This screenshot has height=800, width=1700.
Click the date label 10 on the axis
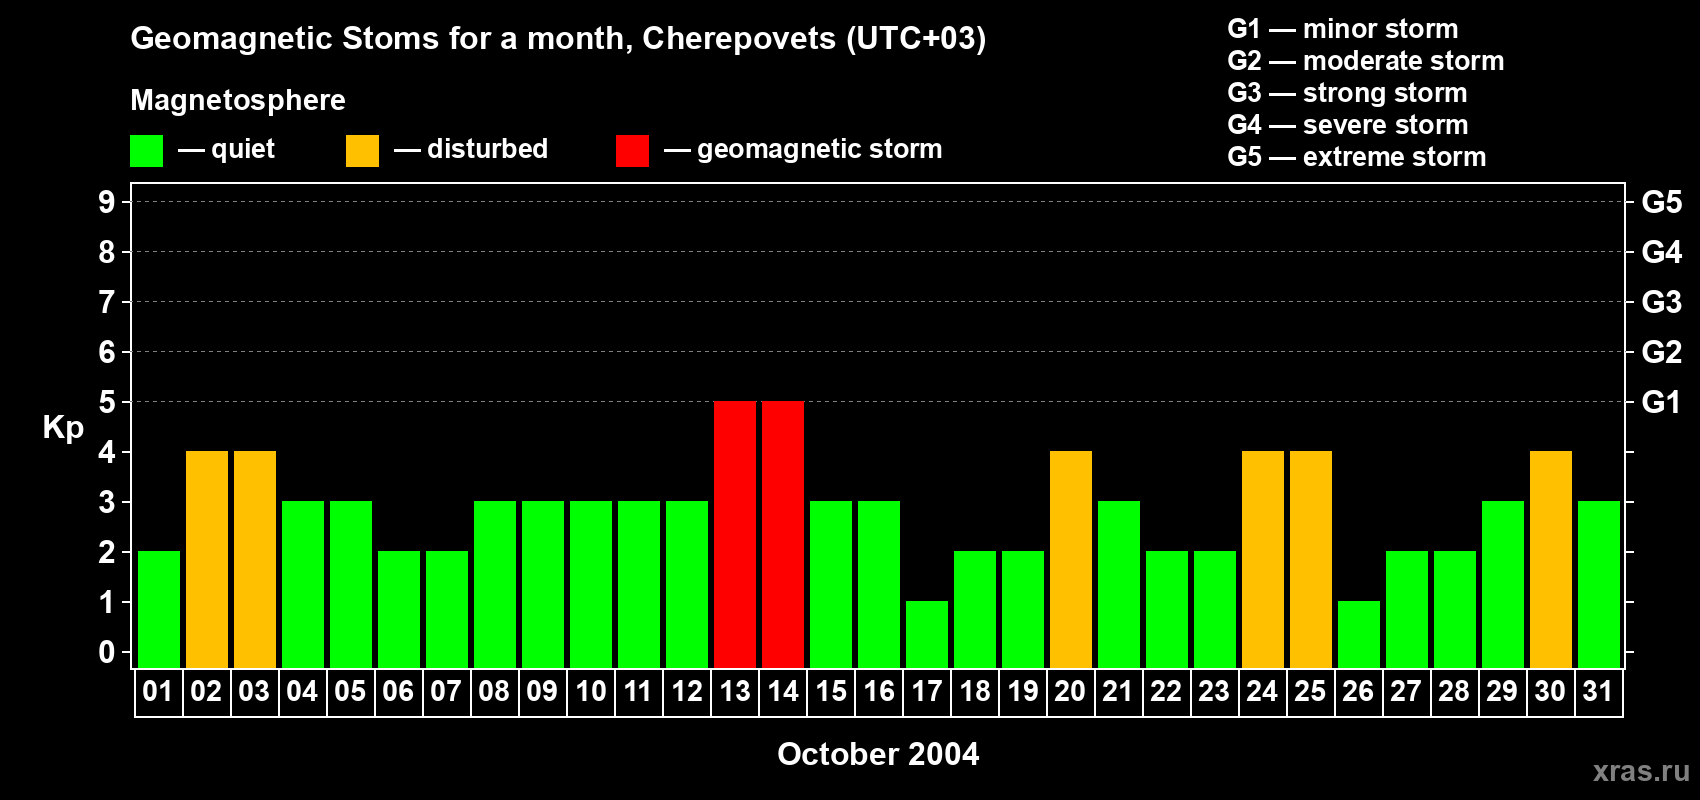(590, 692)
